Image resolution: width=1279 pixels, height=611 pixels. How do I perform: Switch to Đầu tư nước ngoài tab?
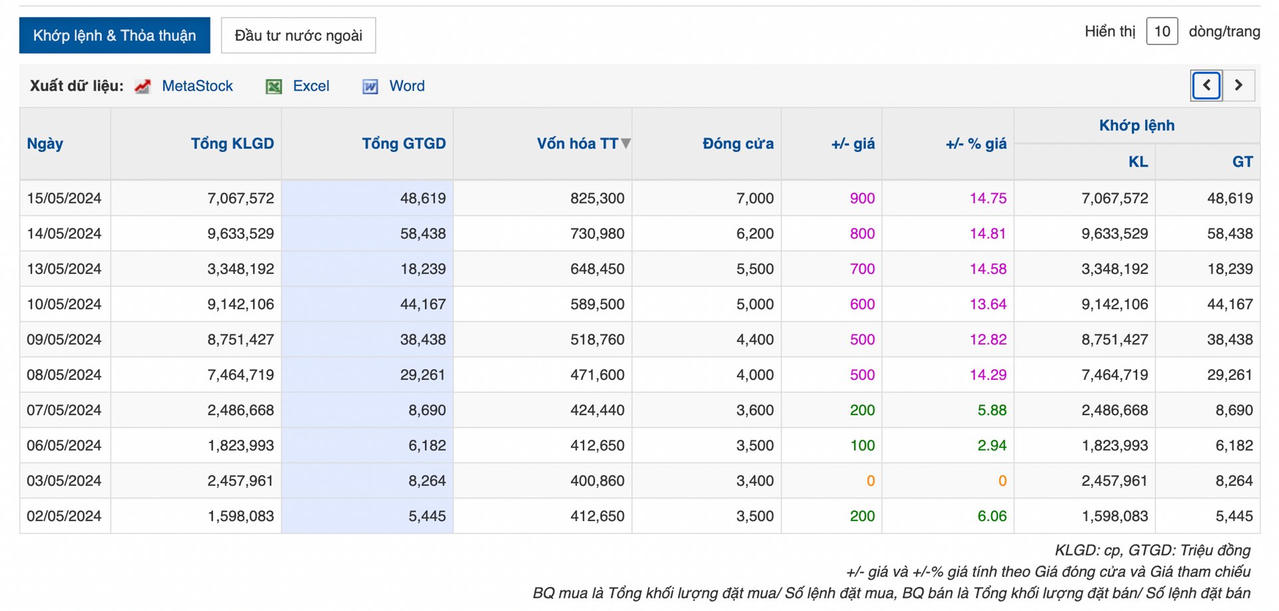(298, 36)
